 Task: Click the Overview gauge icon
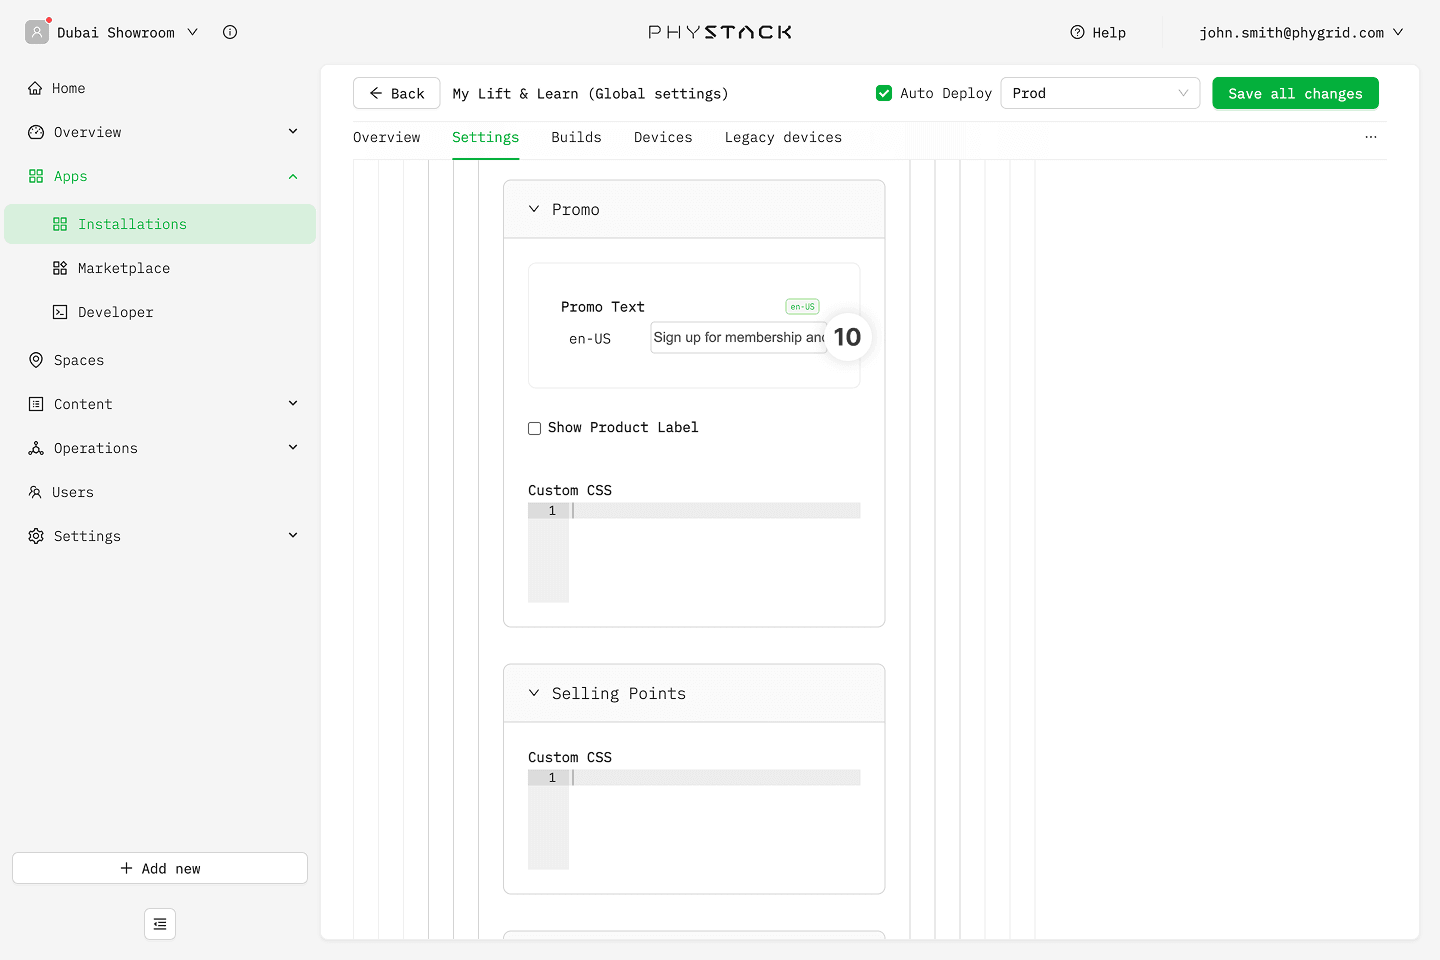pos(36,132)
